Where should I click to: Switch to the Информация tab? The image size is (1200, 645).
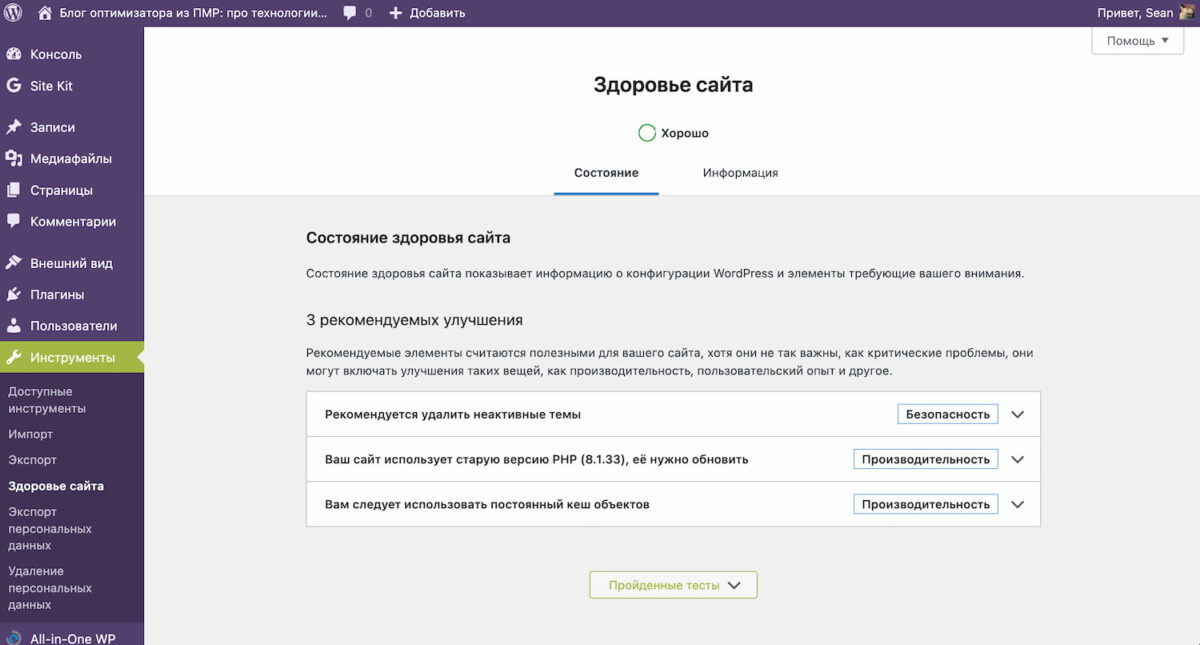(x=740, y=173)
